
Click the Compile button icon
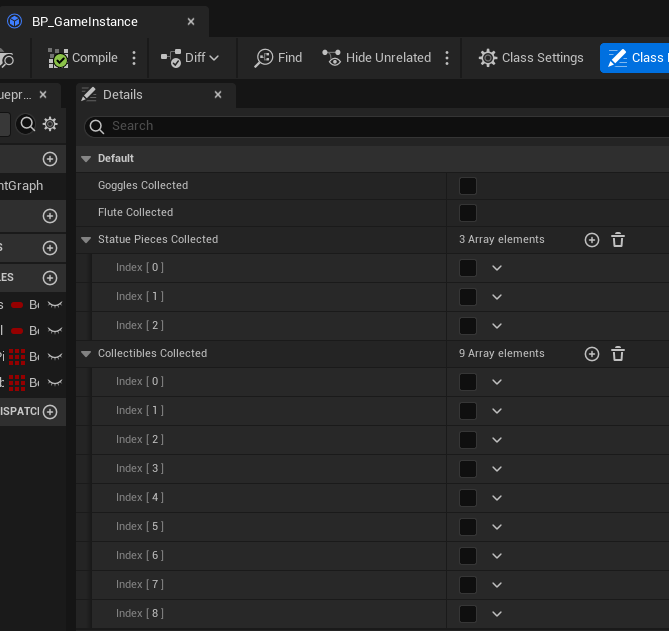click(x=59, y=58)
